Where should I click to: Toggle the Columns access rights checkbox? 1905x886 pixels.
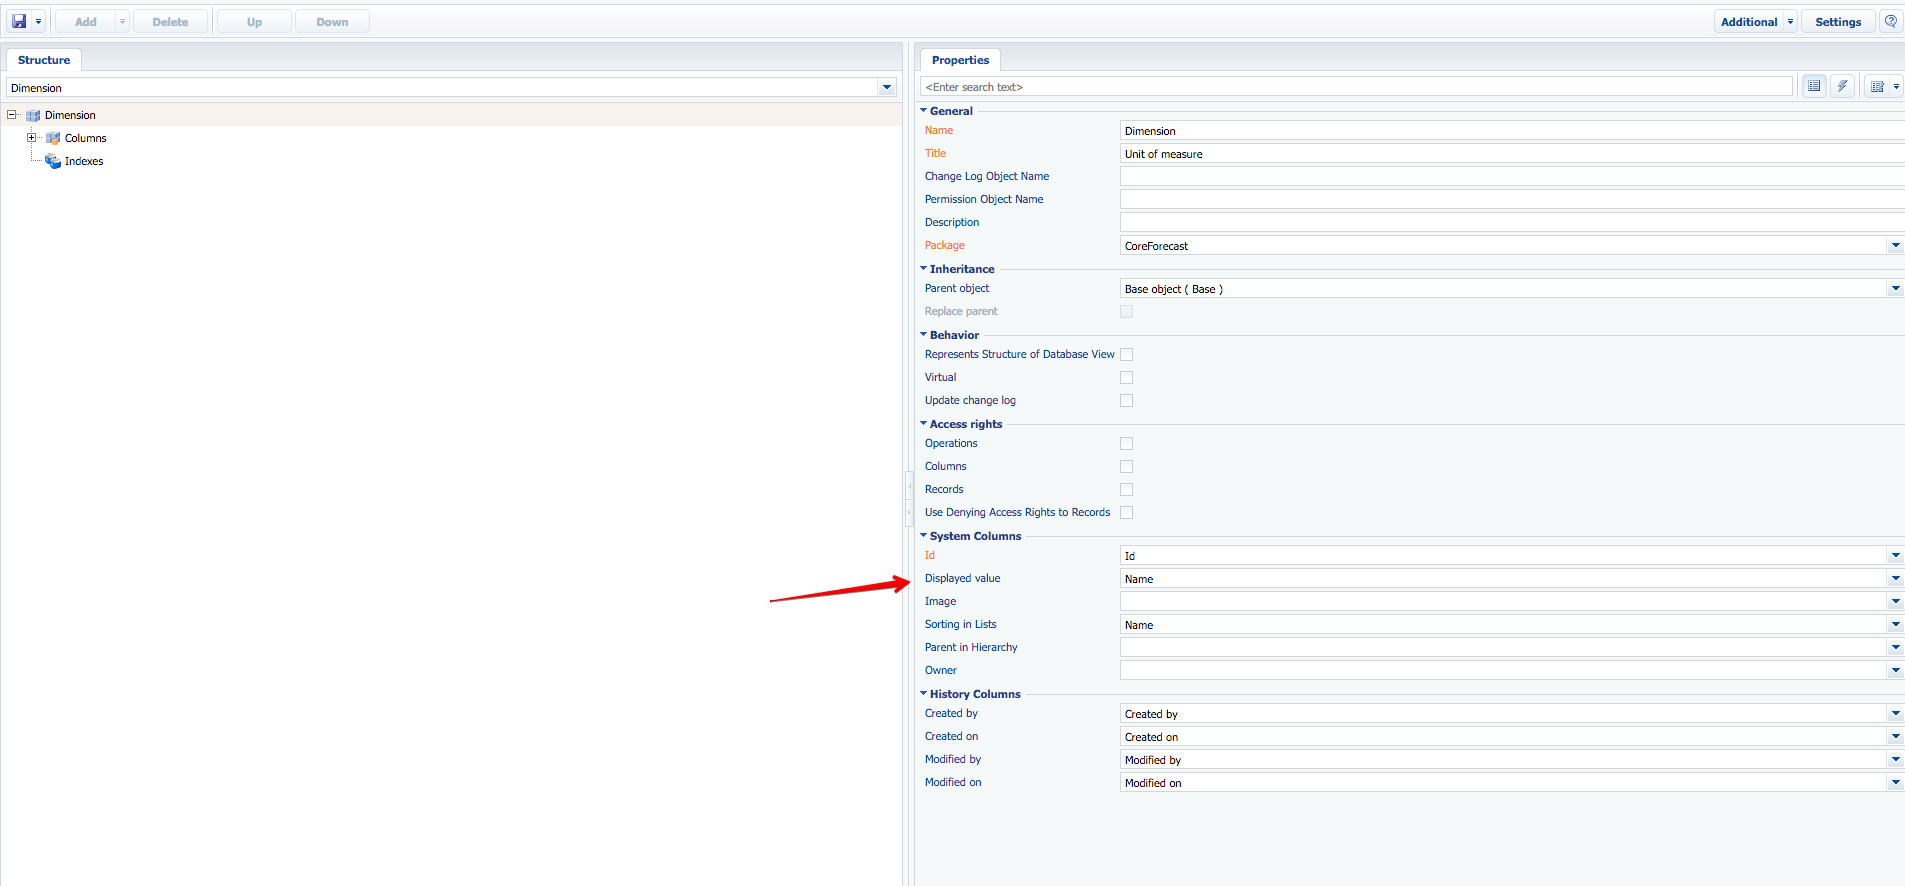coord(1127,467)
